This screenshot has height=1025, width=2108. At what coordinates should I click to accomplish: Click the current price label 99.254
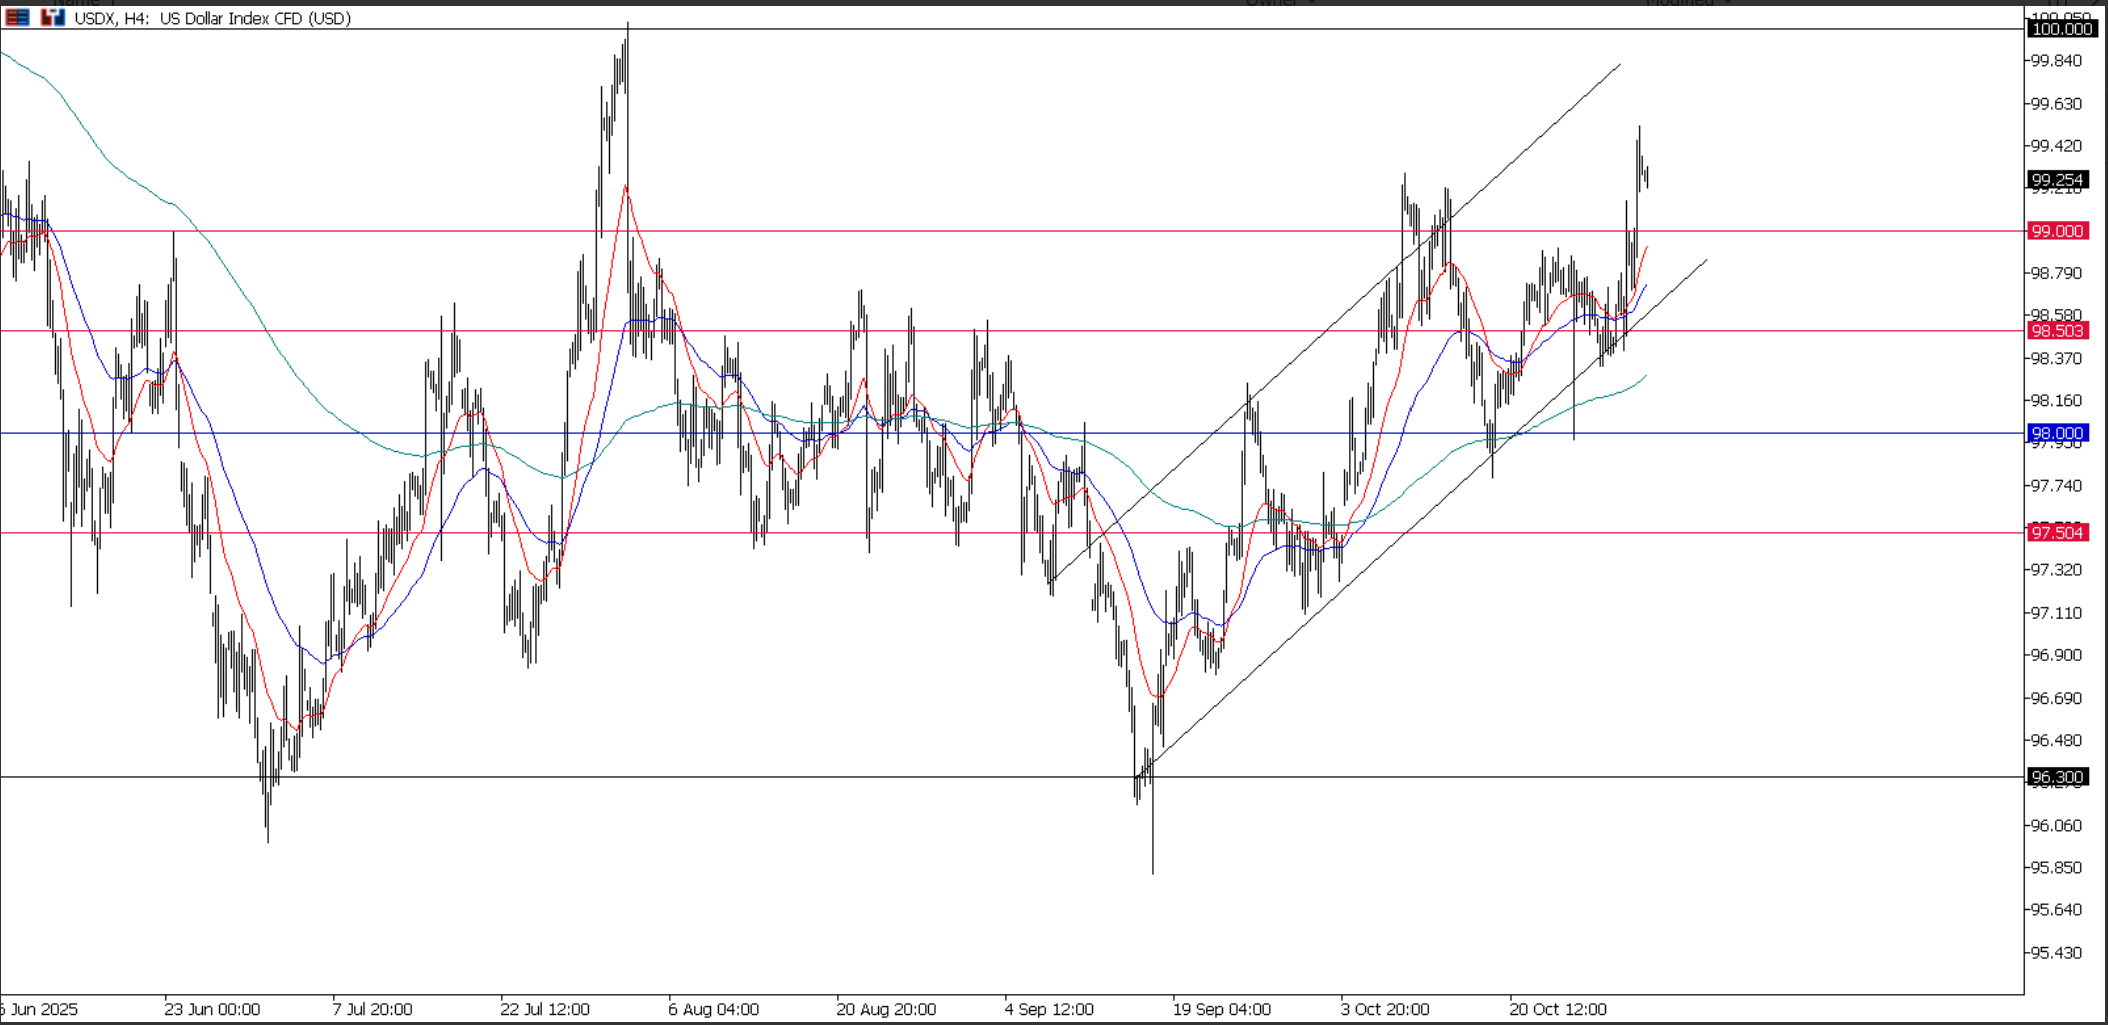pos(2057,180)
